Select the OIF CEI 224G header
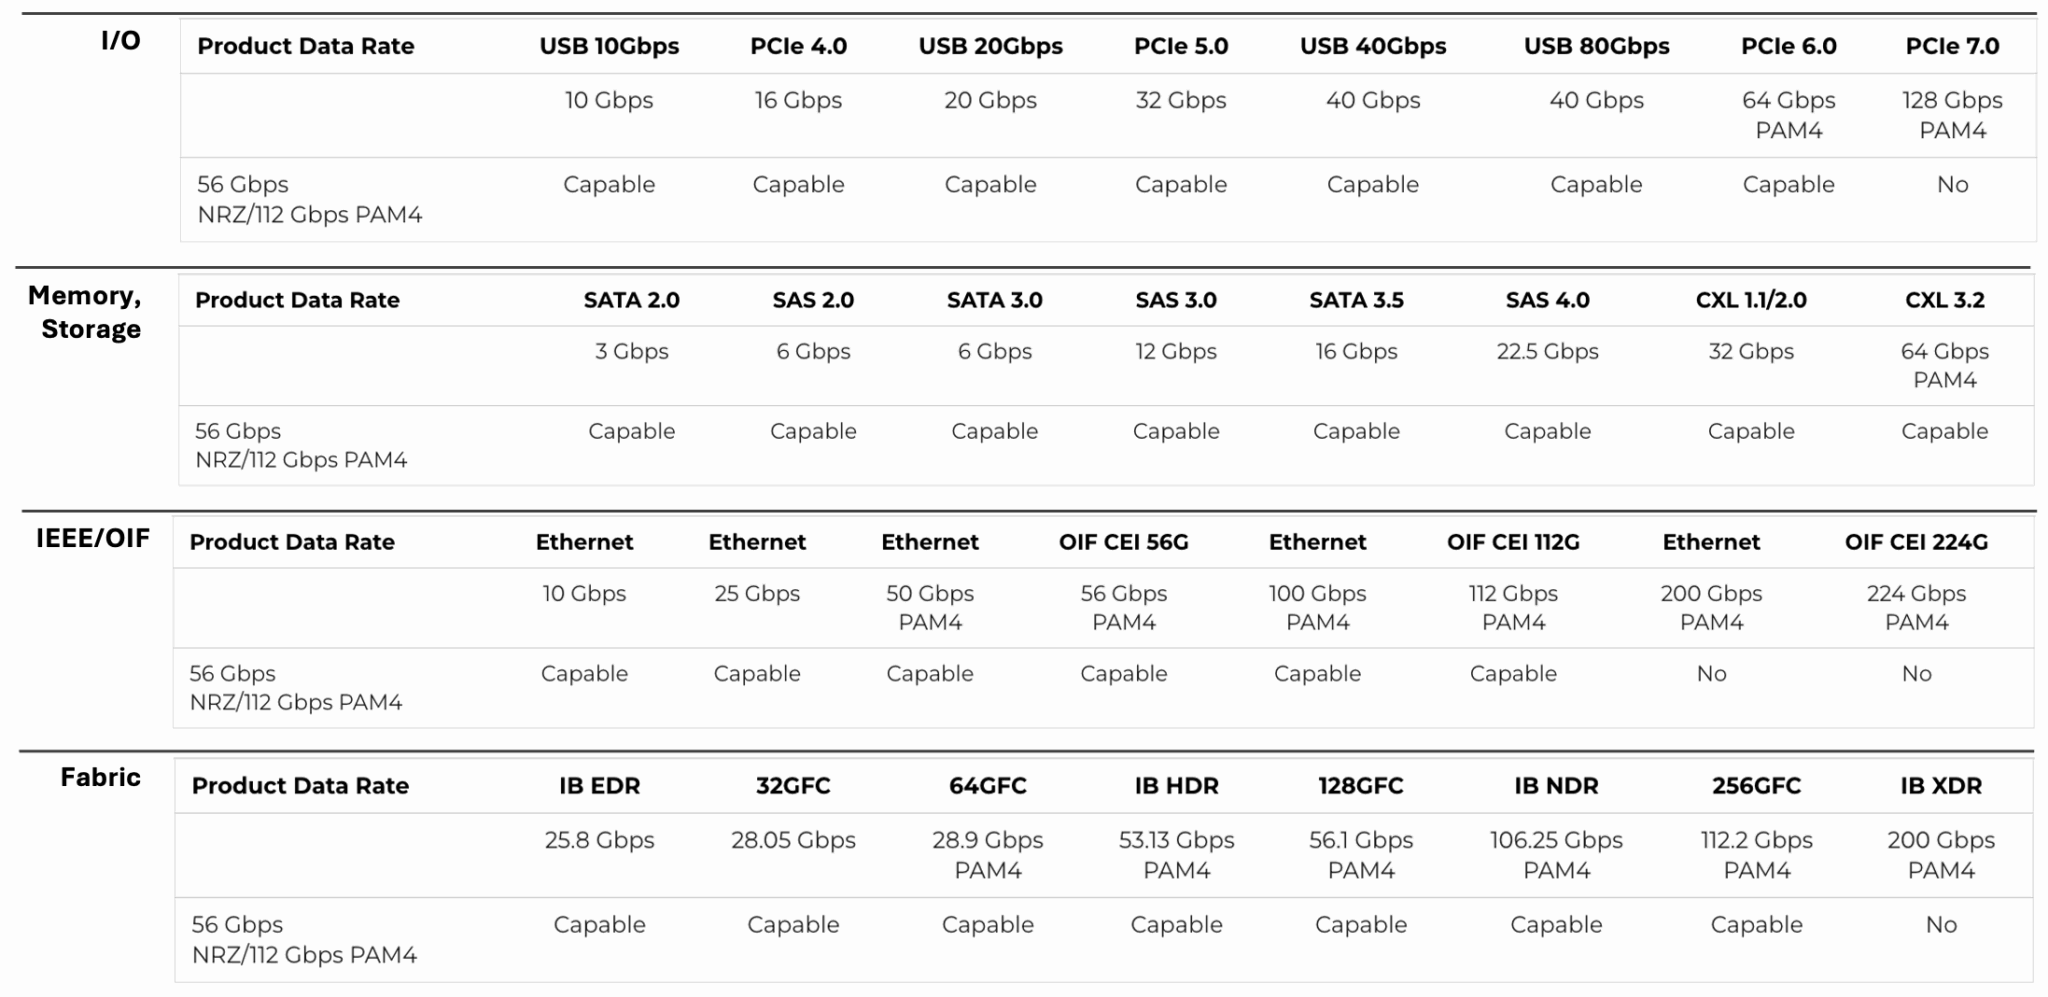This screenshot has height=997, width=2048. pos(1916,542)
